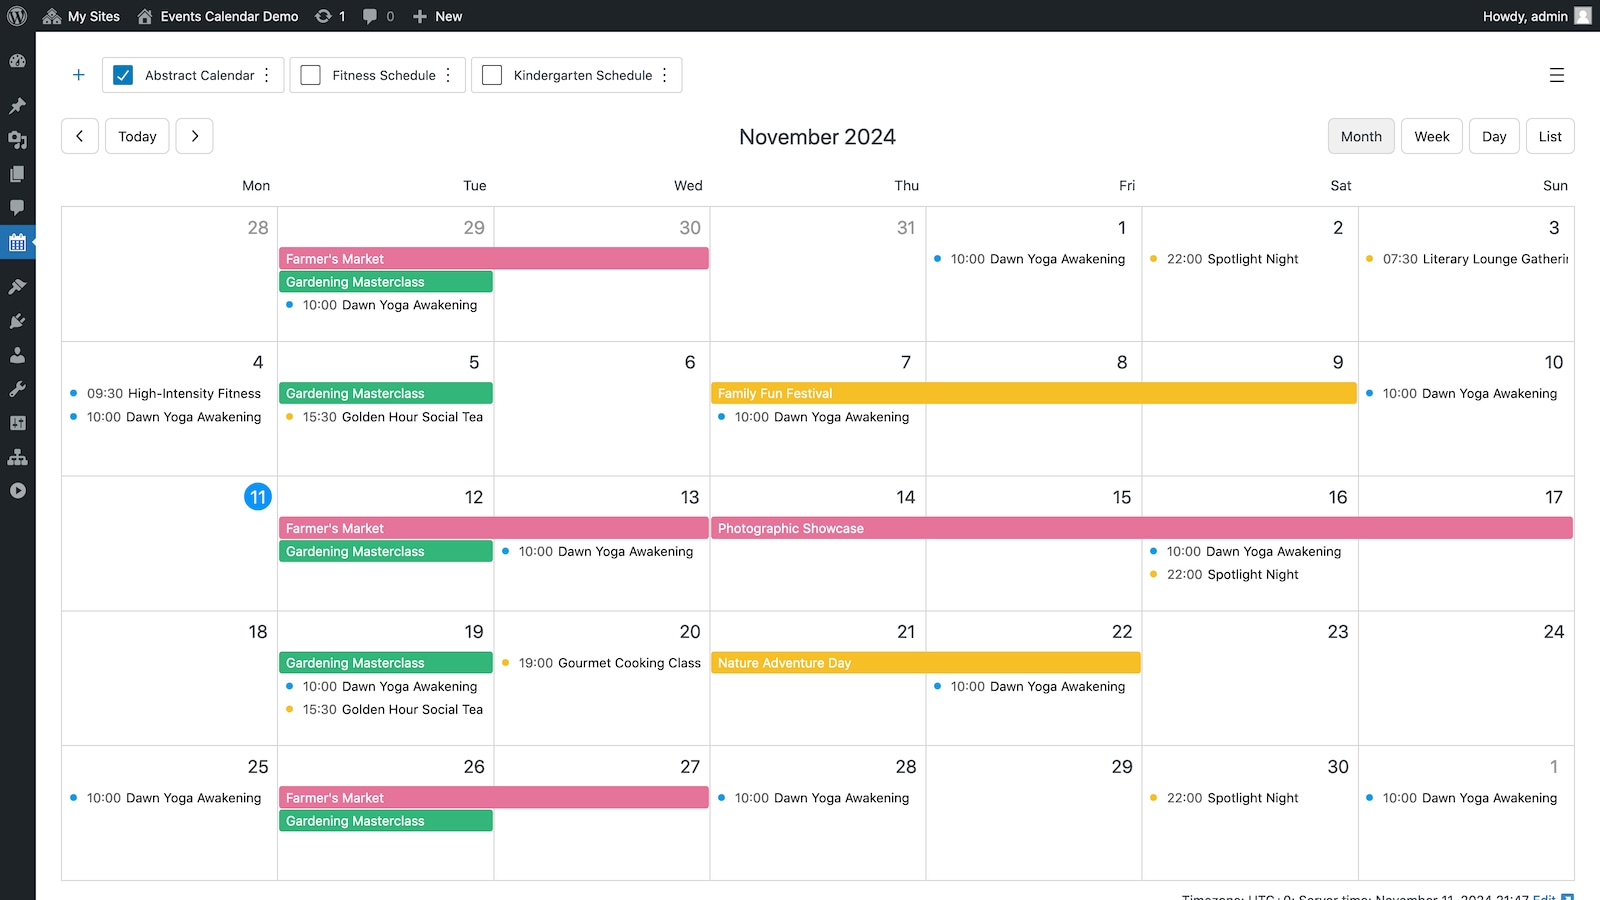The height and width of the screenshot is (900, 1600).
Task: Open Gardening Masterclass on November 26
Action: point(386,821)
